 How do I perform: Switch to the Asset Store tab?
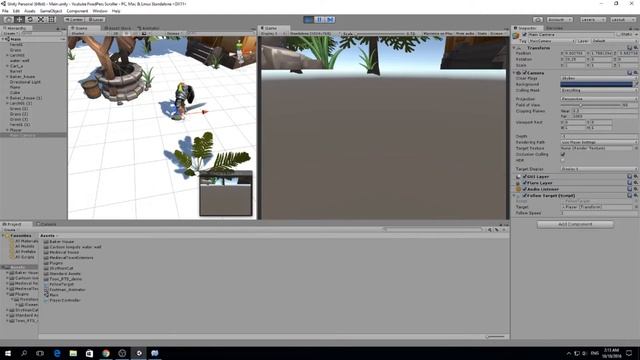tap(118, 28)
